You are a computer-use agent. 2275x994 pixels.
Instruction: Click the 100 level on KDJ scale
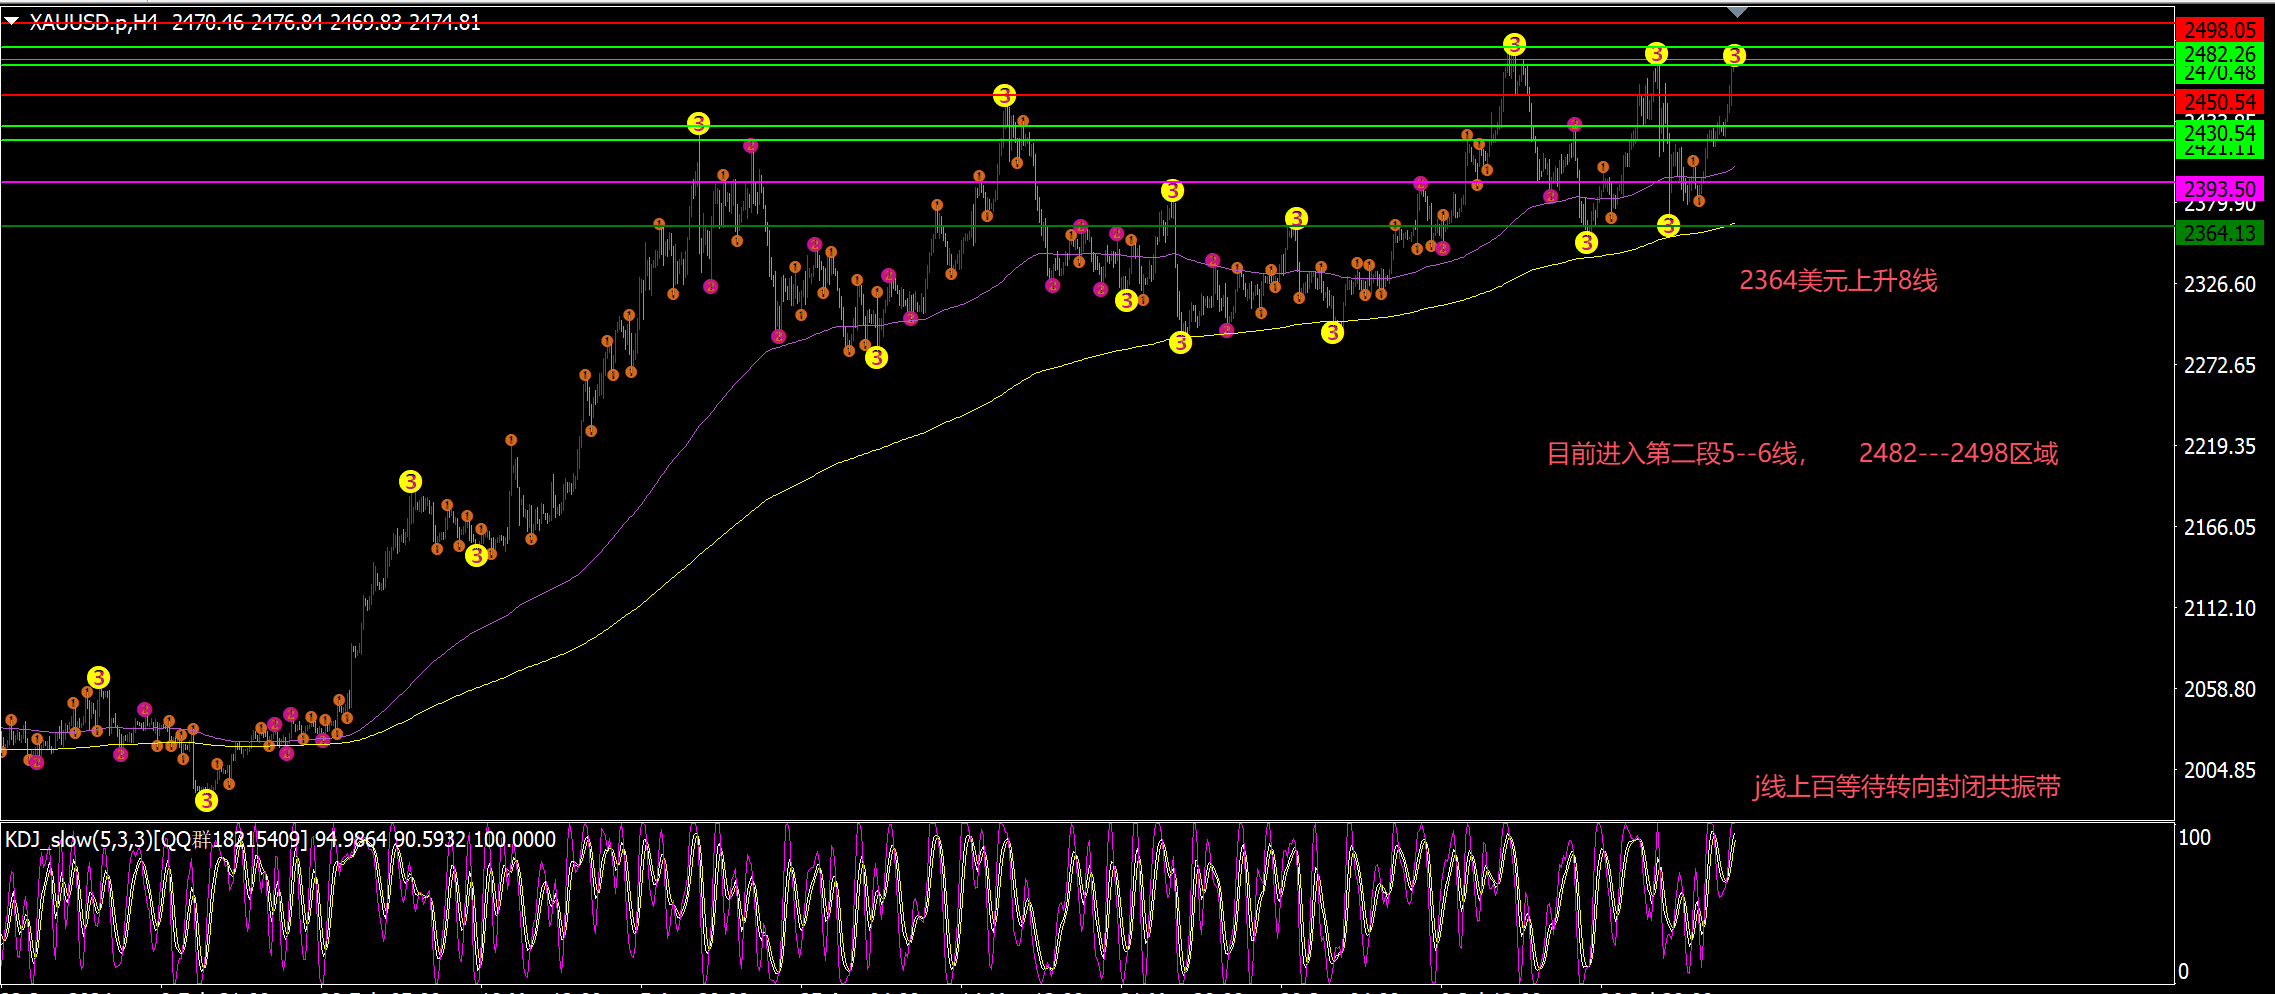point(2194,837)
